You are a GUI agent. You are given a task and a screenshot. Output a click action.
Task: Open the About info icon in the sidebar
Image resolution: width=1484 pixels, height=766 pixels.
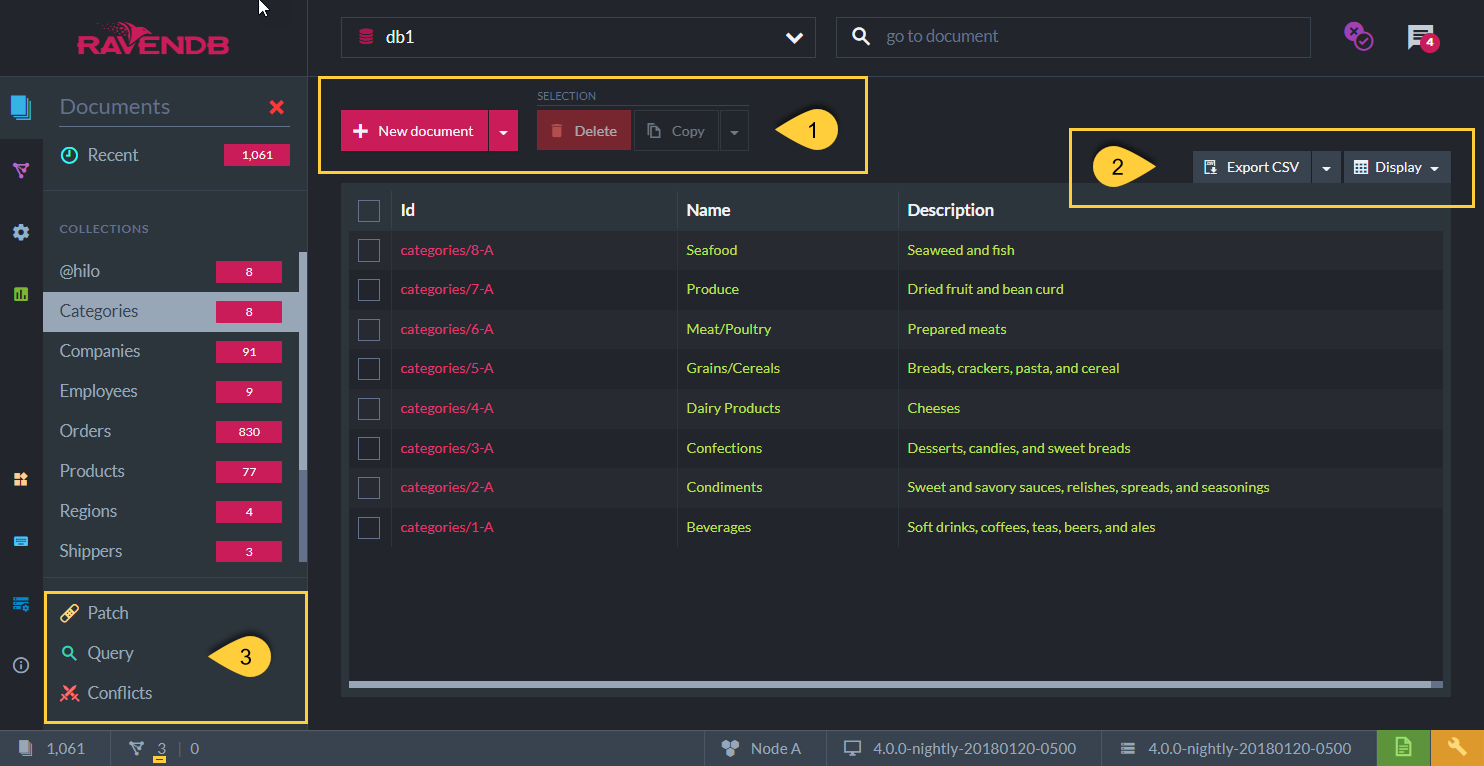click(x=21, y=665)
